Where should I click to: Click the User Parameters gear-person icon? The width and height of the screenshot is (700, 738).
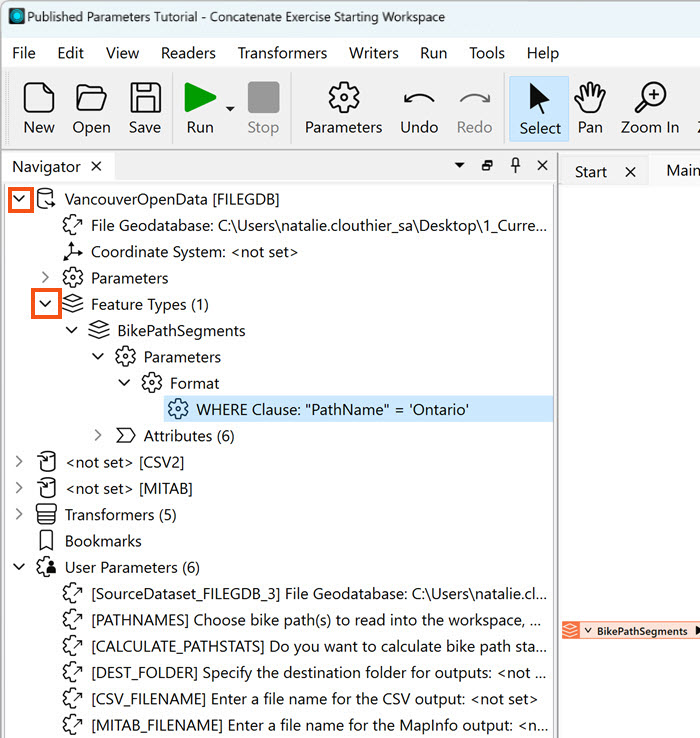coord(46,567)
